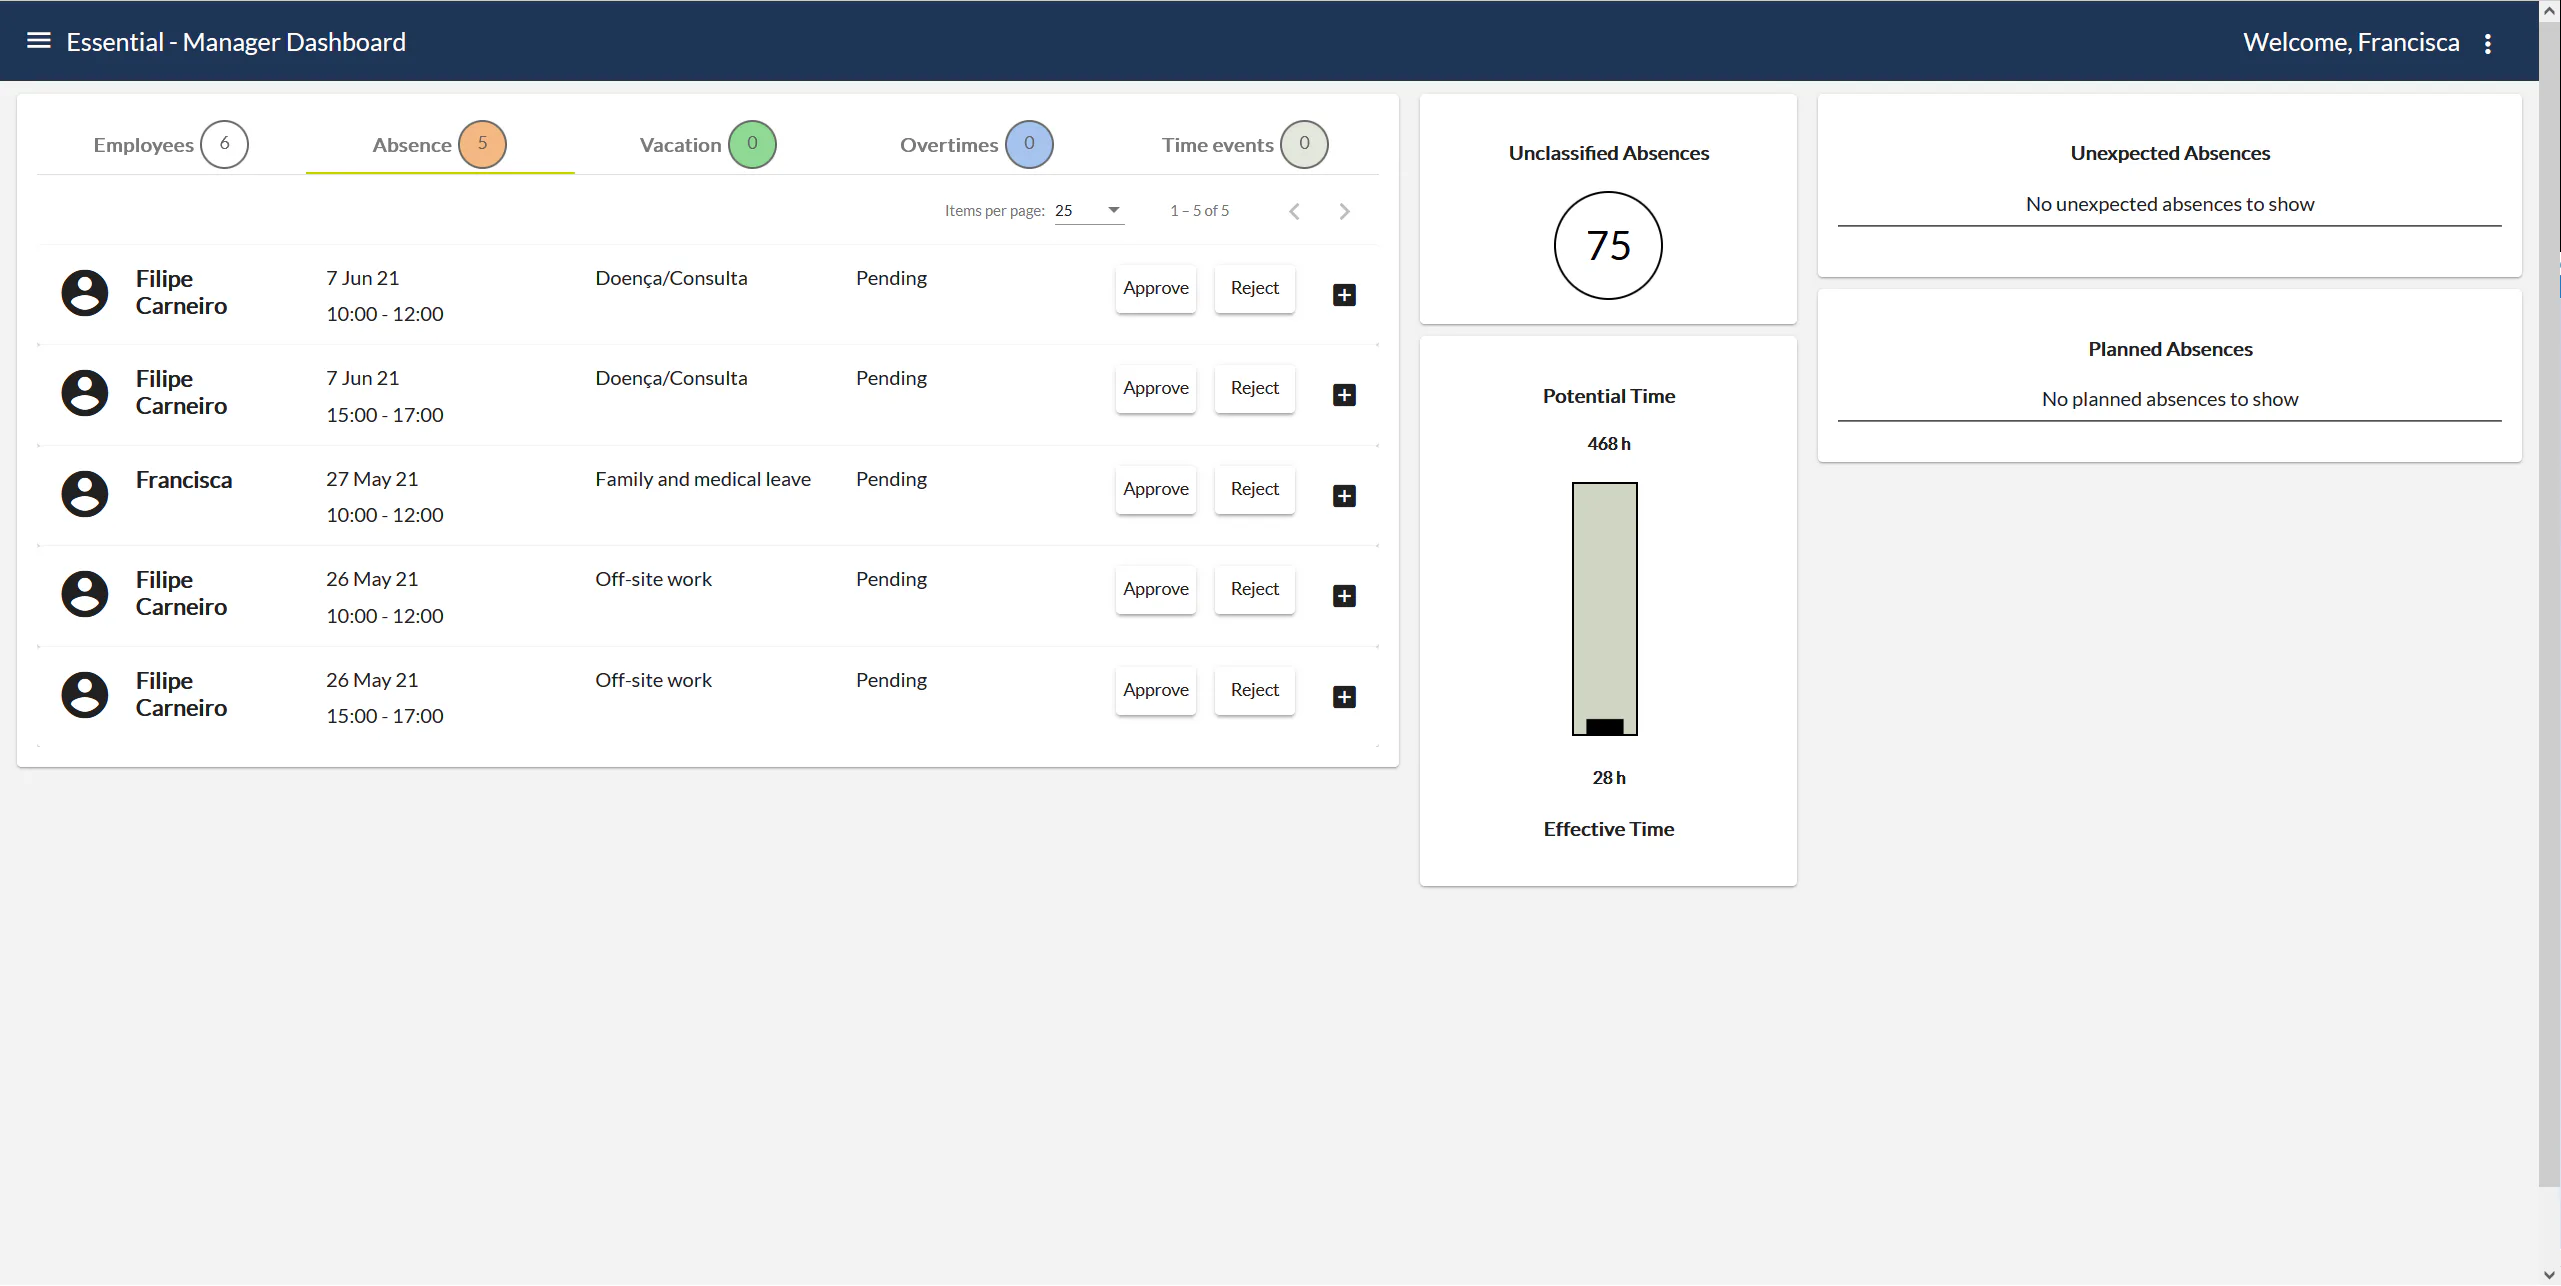This screenshot has width=2561, height=1286.
Task: Open the three-dot options menu beside Welcome
Action: tap(2488, 43)
